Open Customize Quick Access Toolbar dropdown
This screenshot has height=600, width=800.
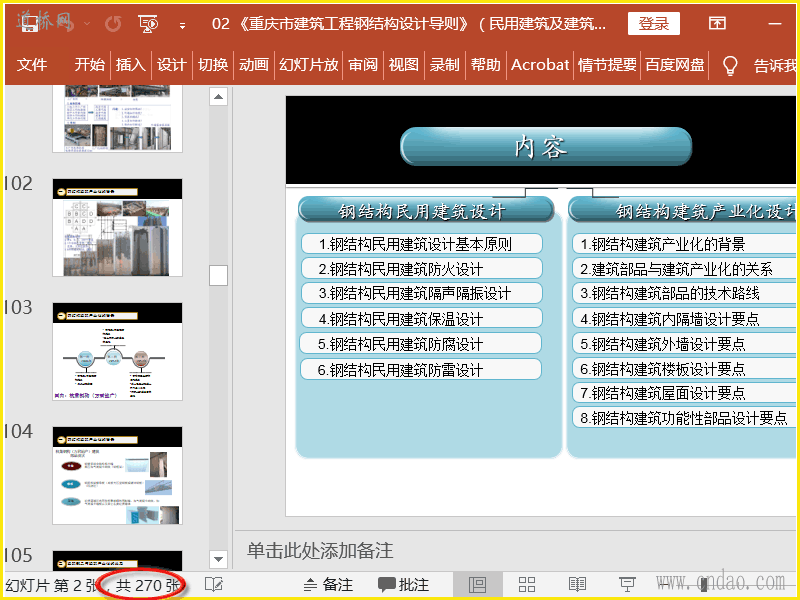182,26
